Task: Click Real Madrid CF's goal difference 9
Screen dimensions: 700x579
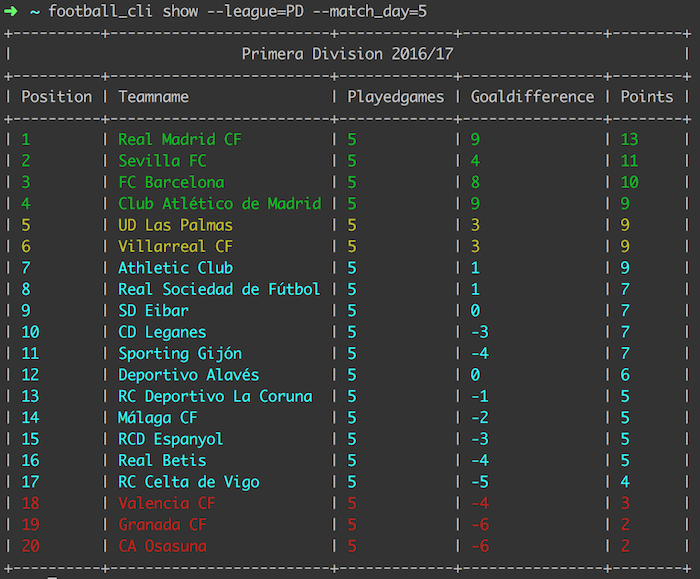Action: point(475,139)
